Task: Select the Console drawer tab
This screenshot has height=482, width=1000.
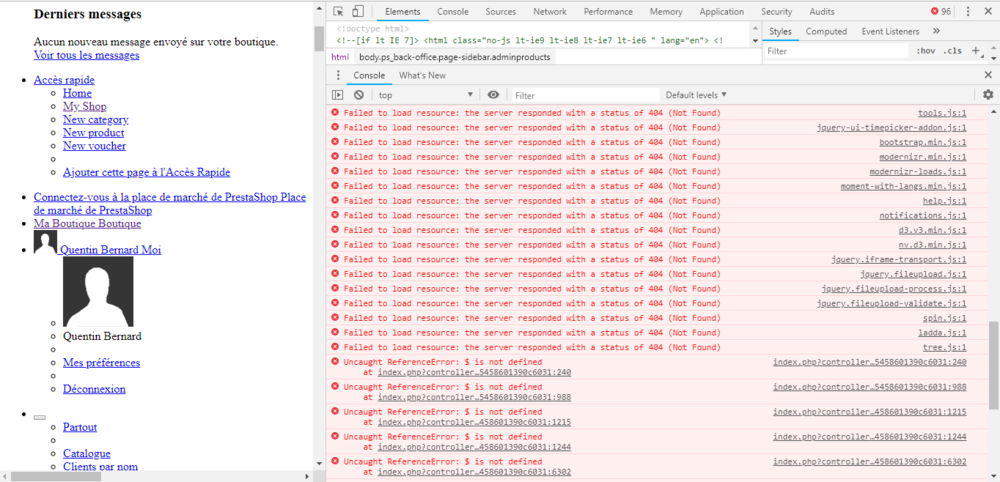Action: click(x=369, y=75)
